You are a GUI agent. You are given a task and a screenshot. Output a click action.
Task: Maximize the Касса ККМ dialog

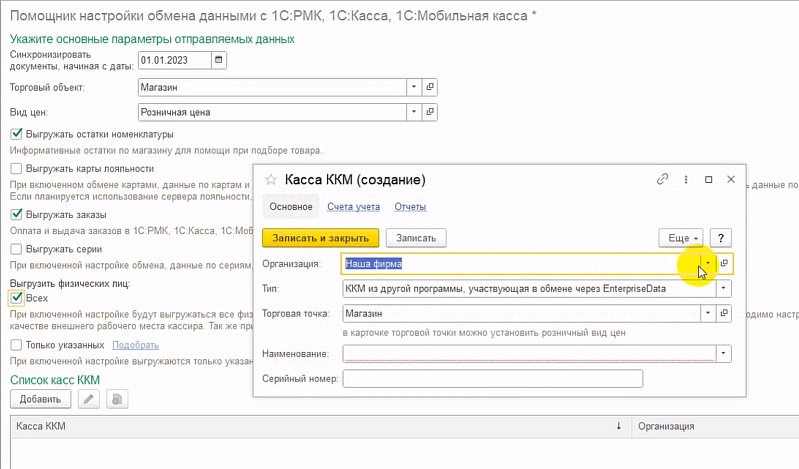point(708,179)
